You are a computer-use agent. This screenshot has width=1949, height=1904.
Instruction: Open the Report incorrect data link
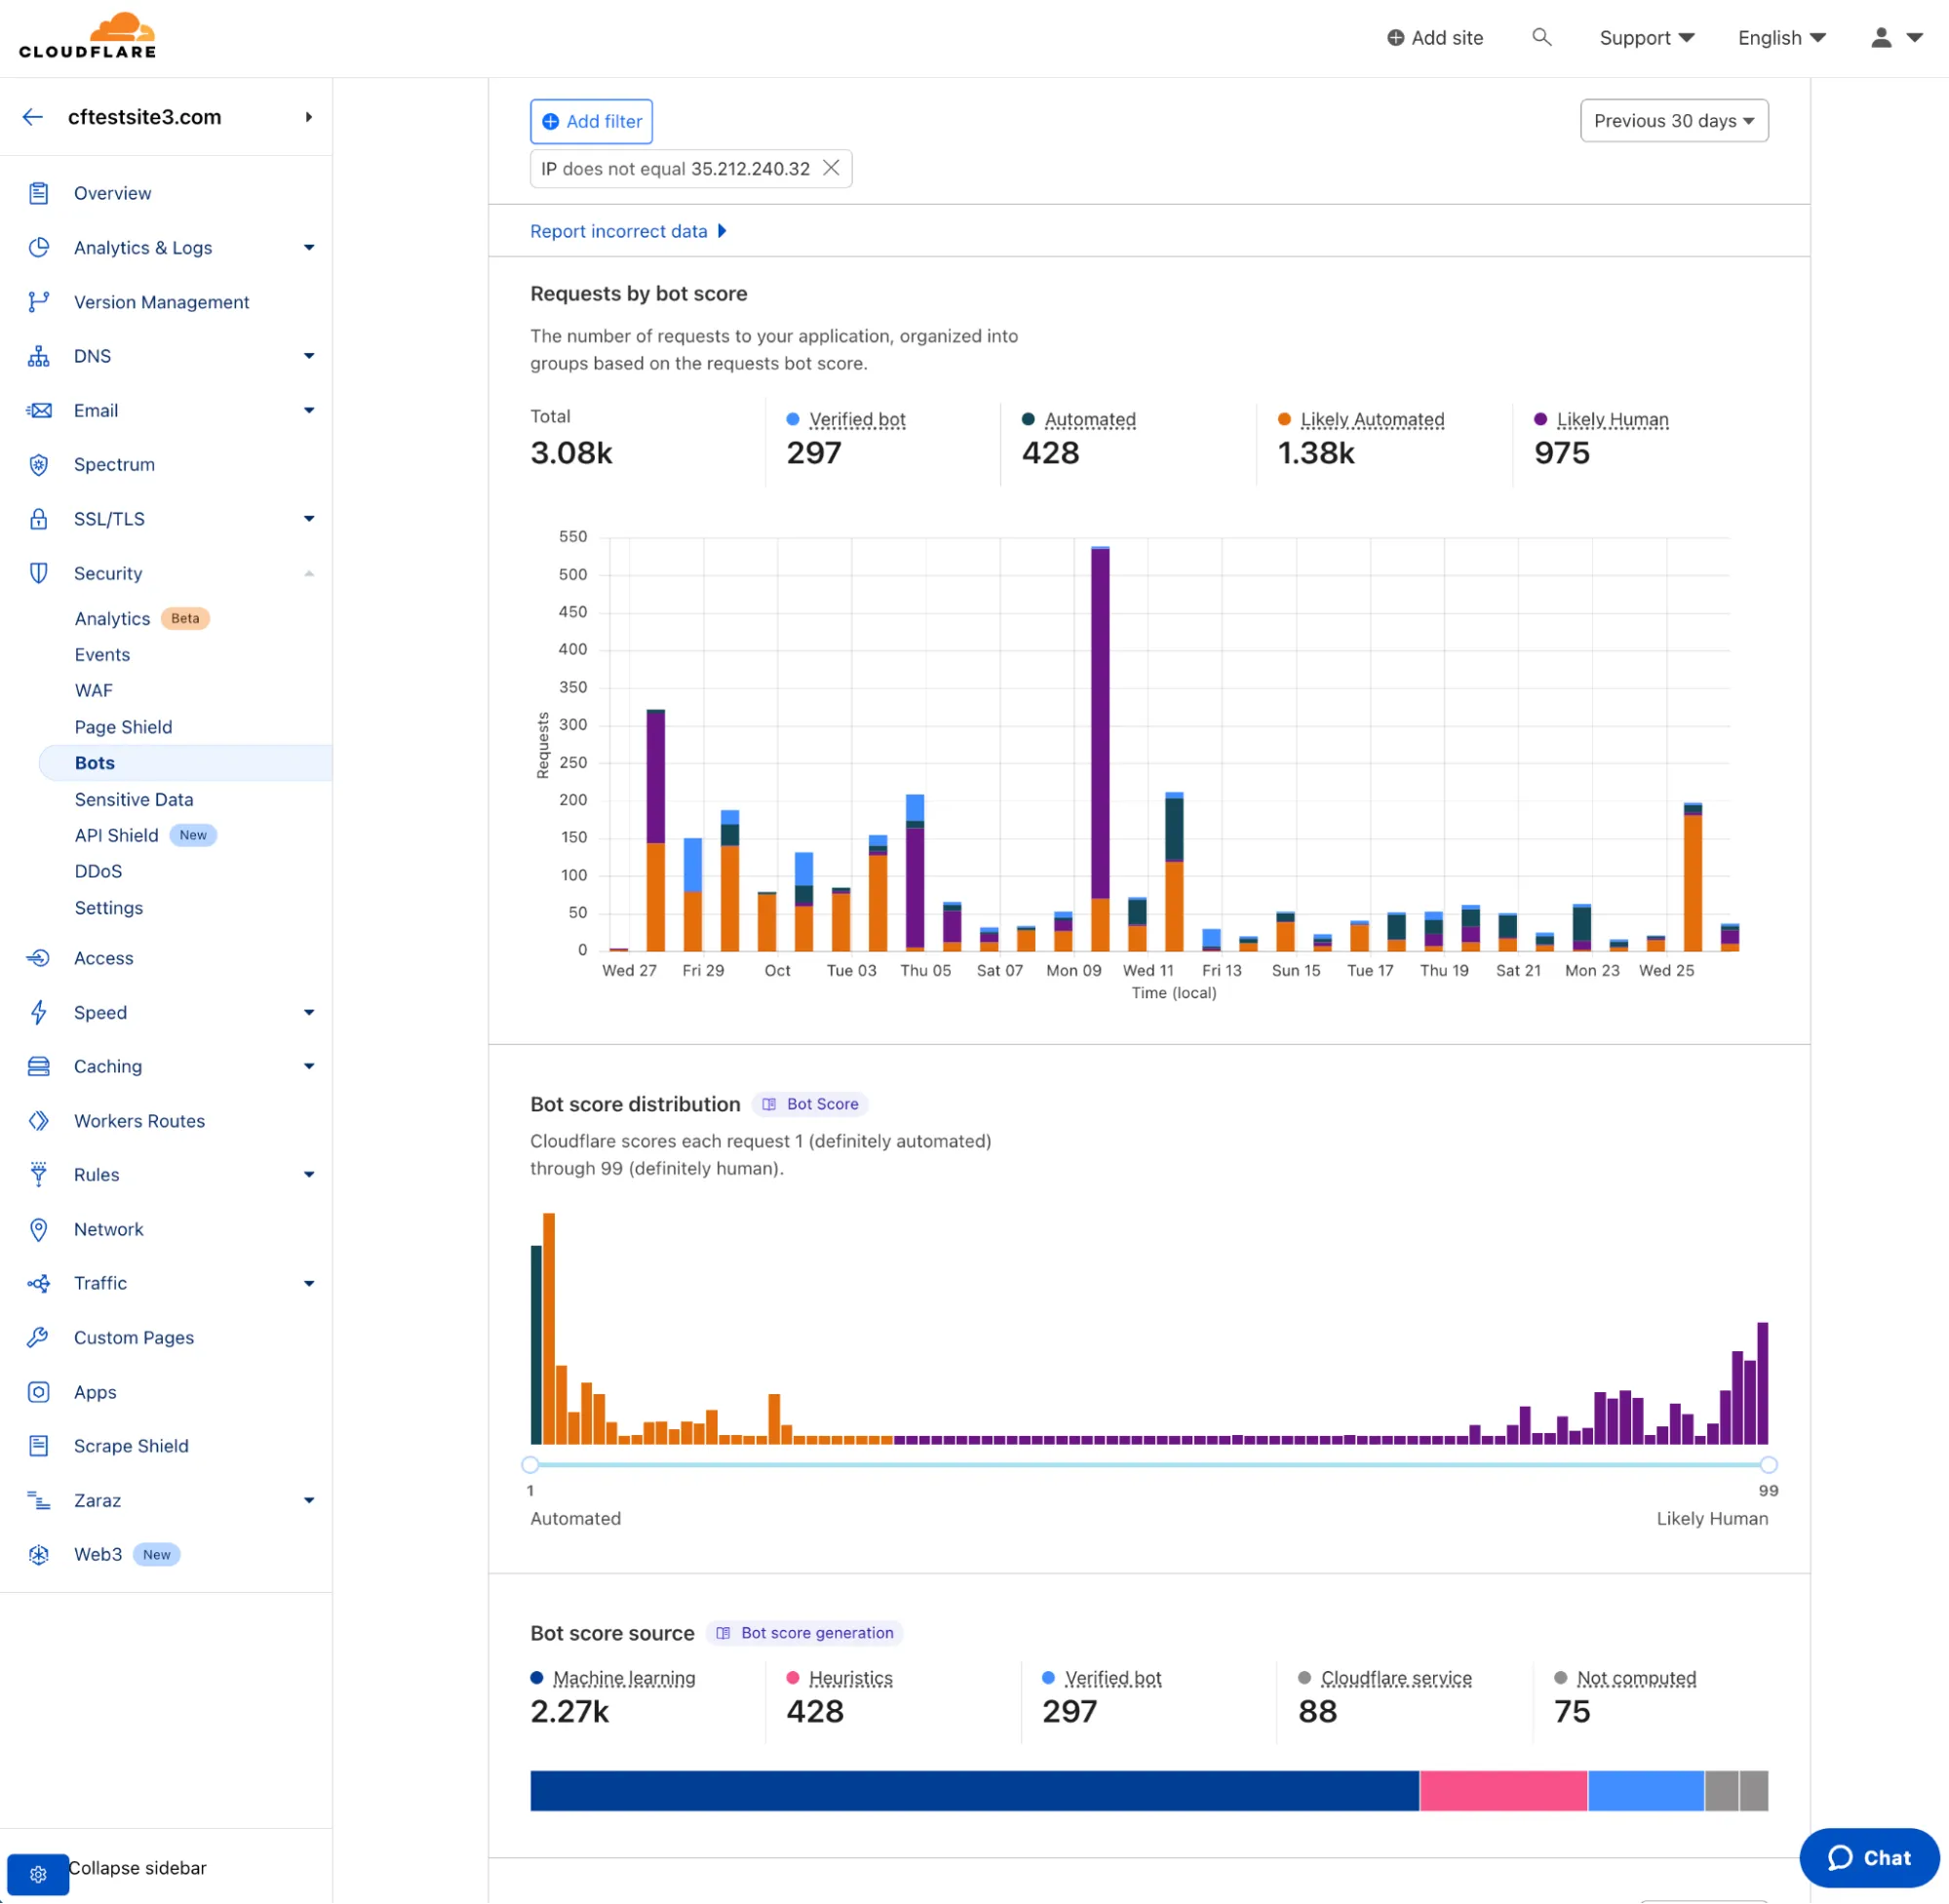(620, 231)
